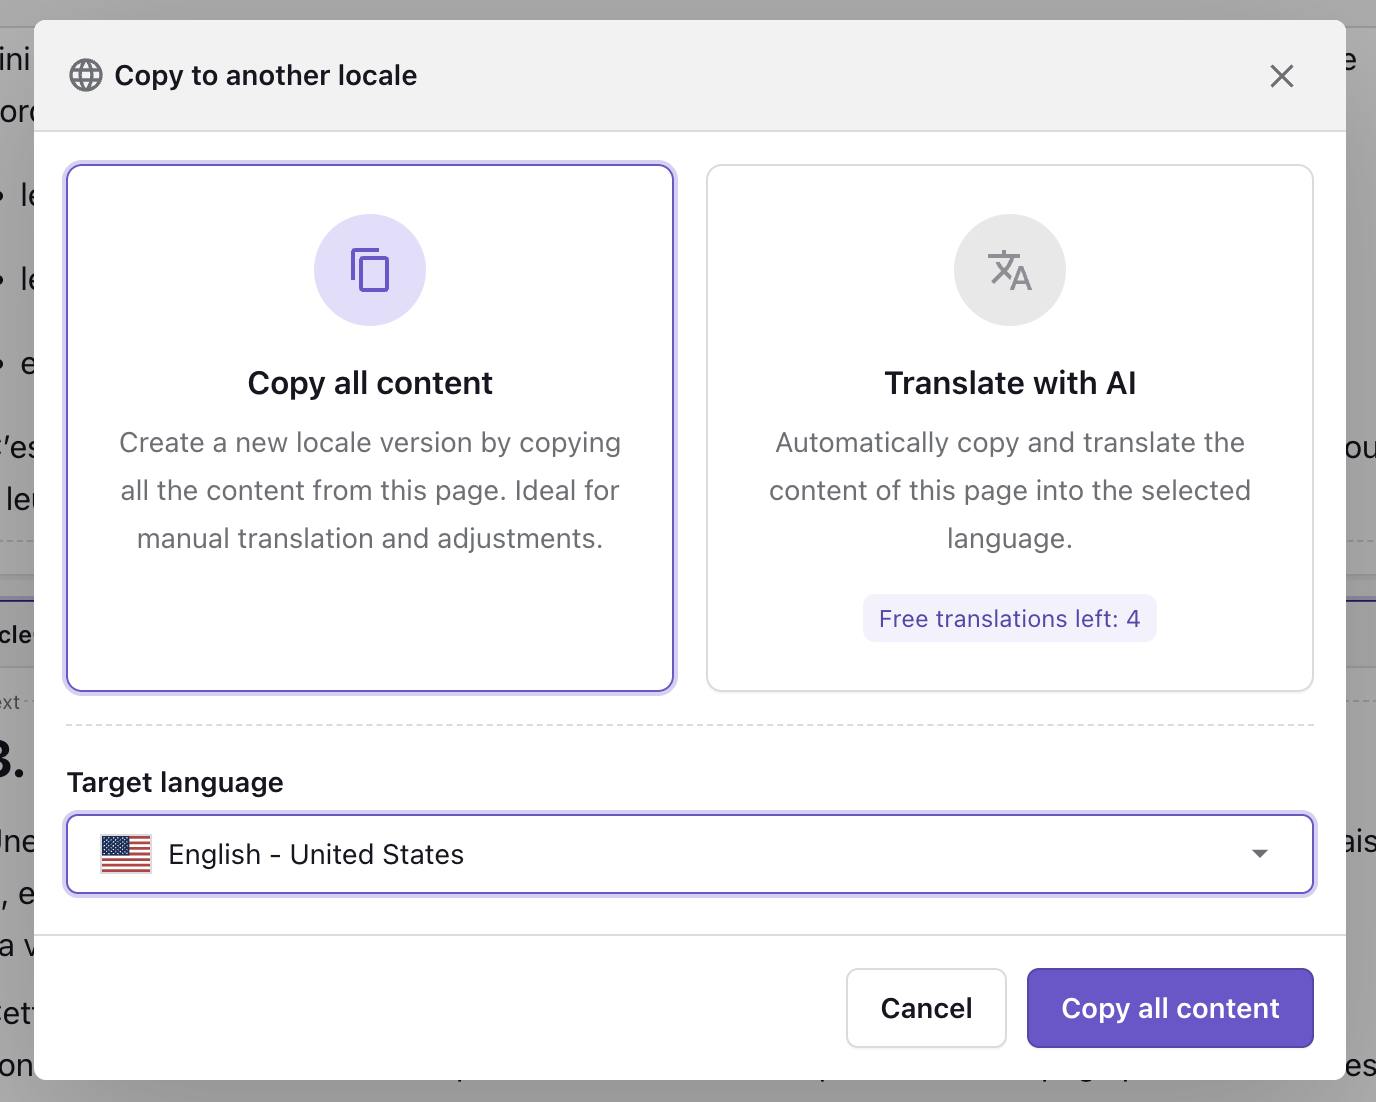Viewport: 1376px width, 1102px height.
Task: Click the globe icon in the dialog header
Action: (86, 75)
